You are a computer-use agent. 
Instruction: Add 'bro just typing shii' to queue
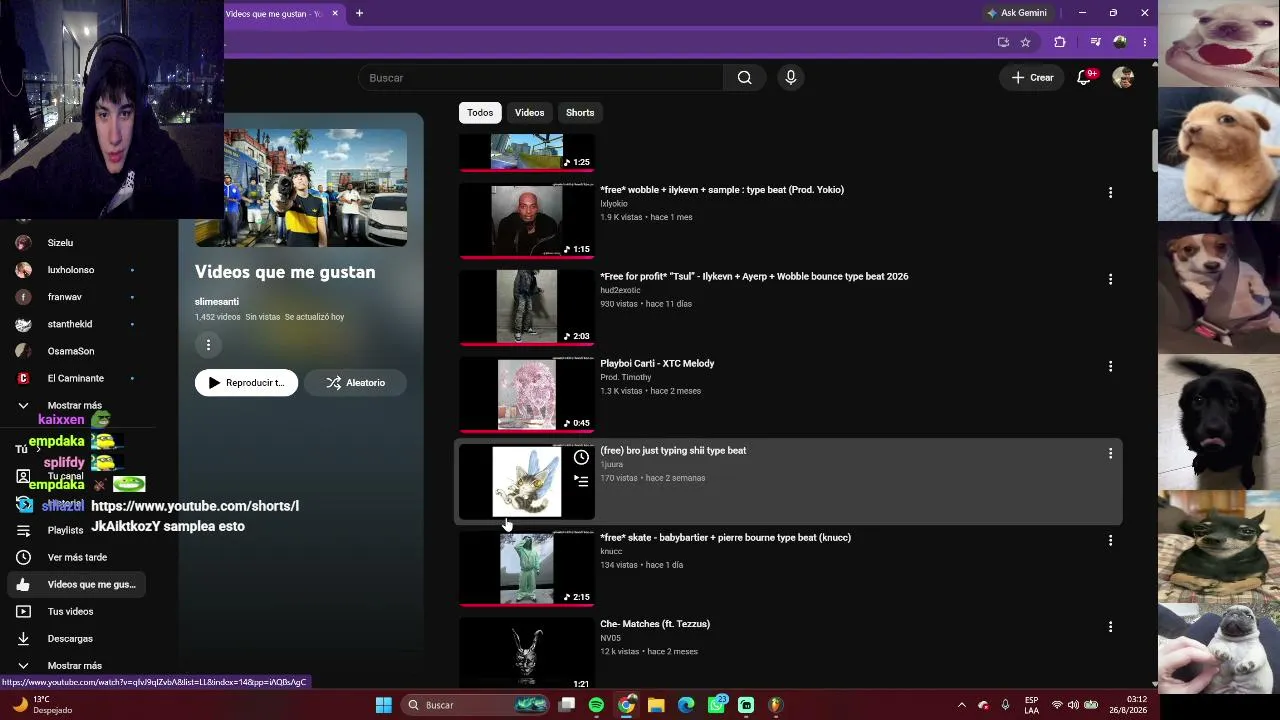(x=581, y=481)
